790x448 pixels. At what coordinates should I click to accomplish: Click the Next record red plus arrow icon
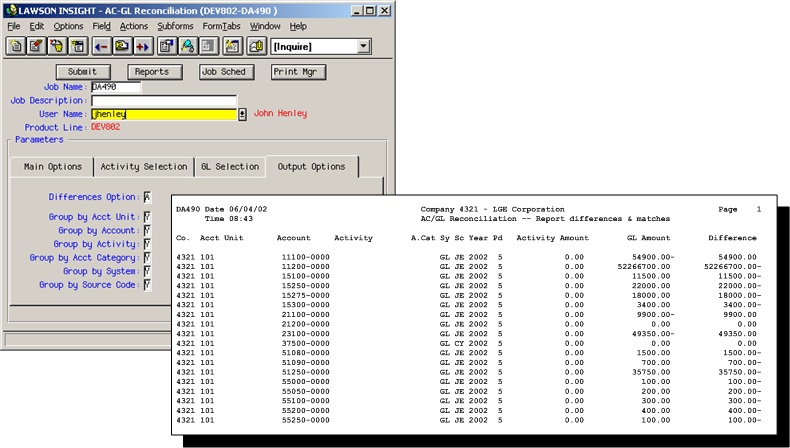click(143, 46)
